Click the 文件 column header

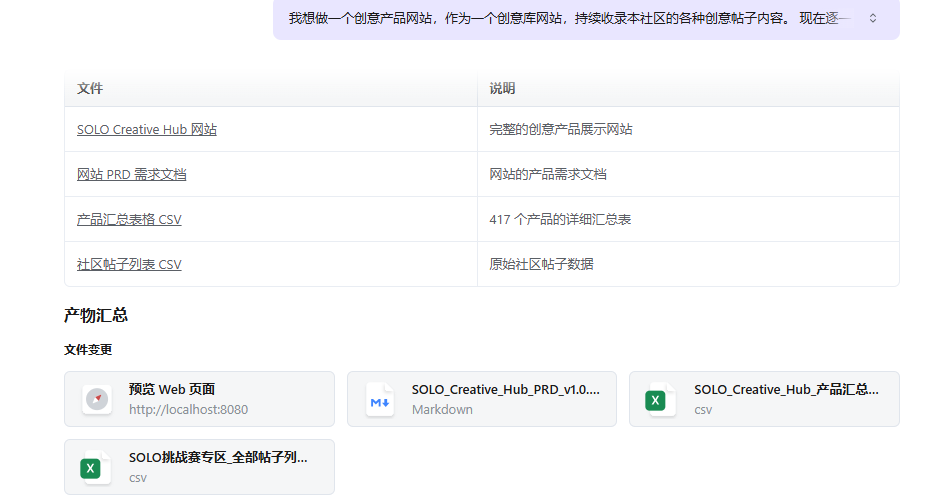pos(90,89)
